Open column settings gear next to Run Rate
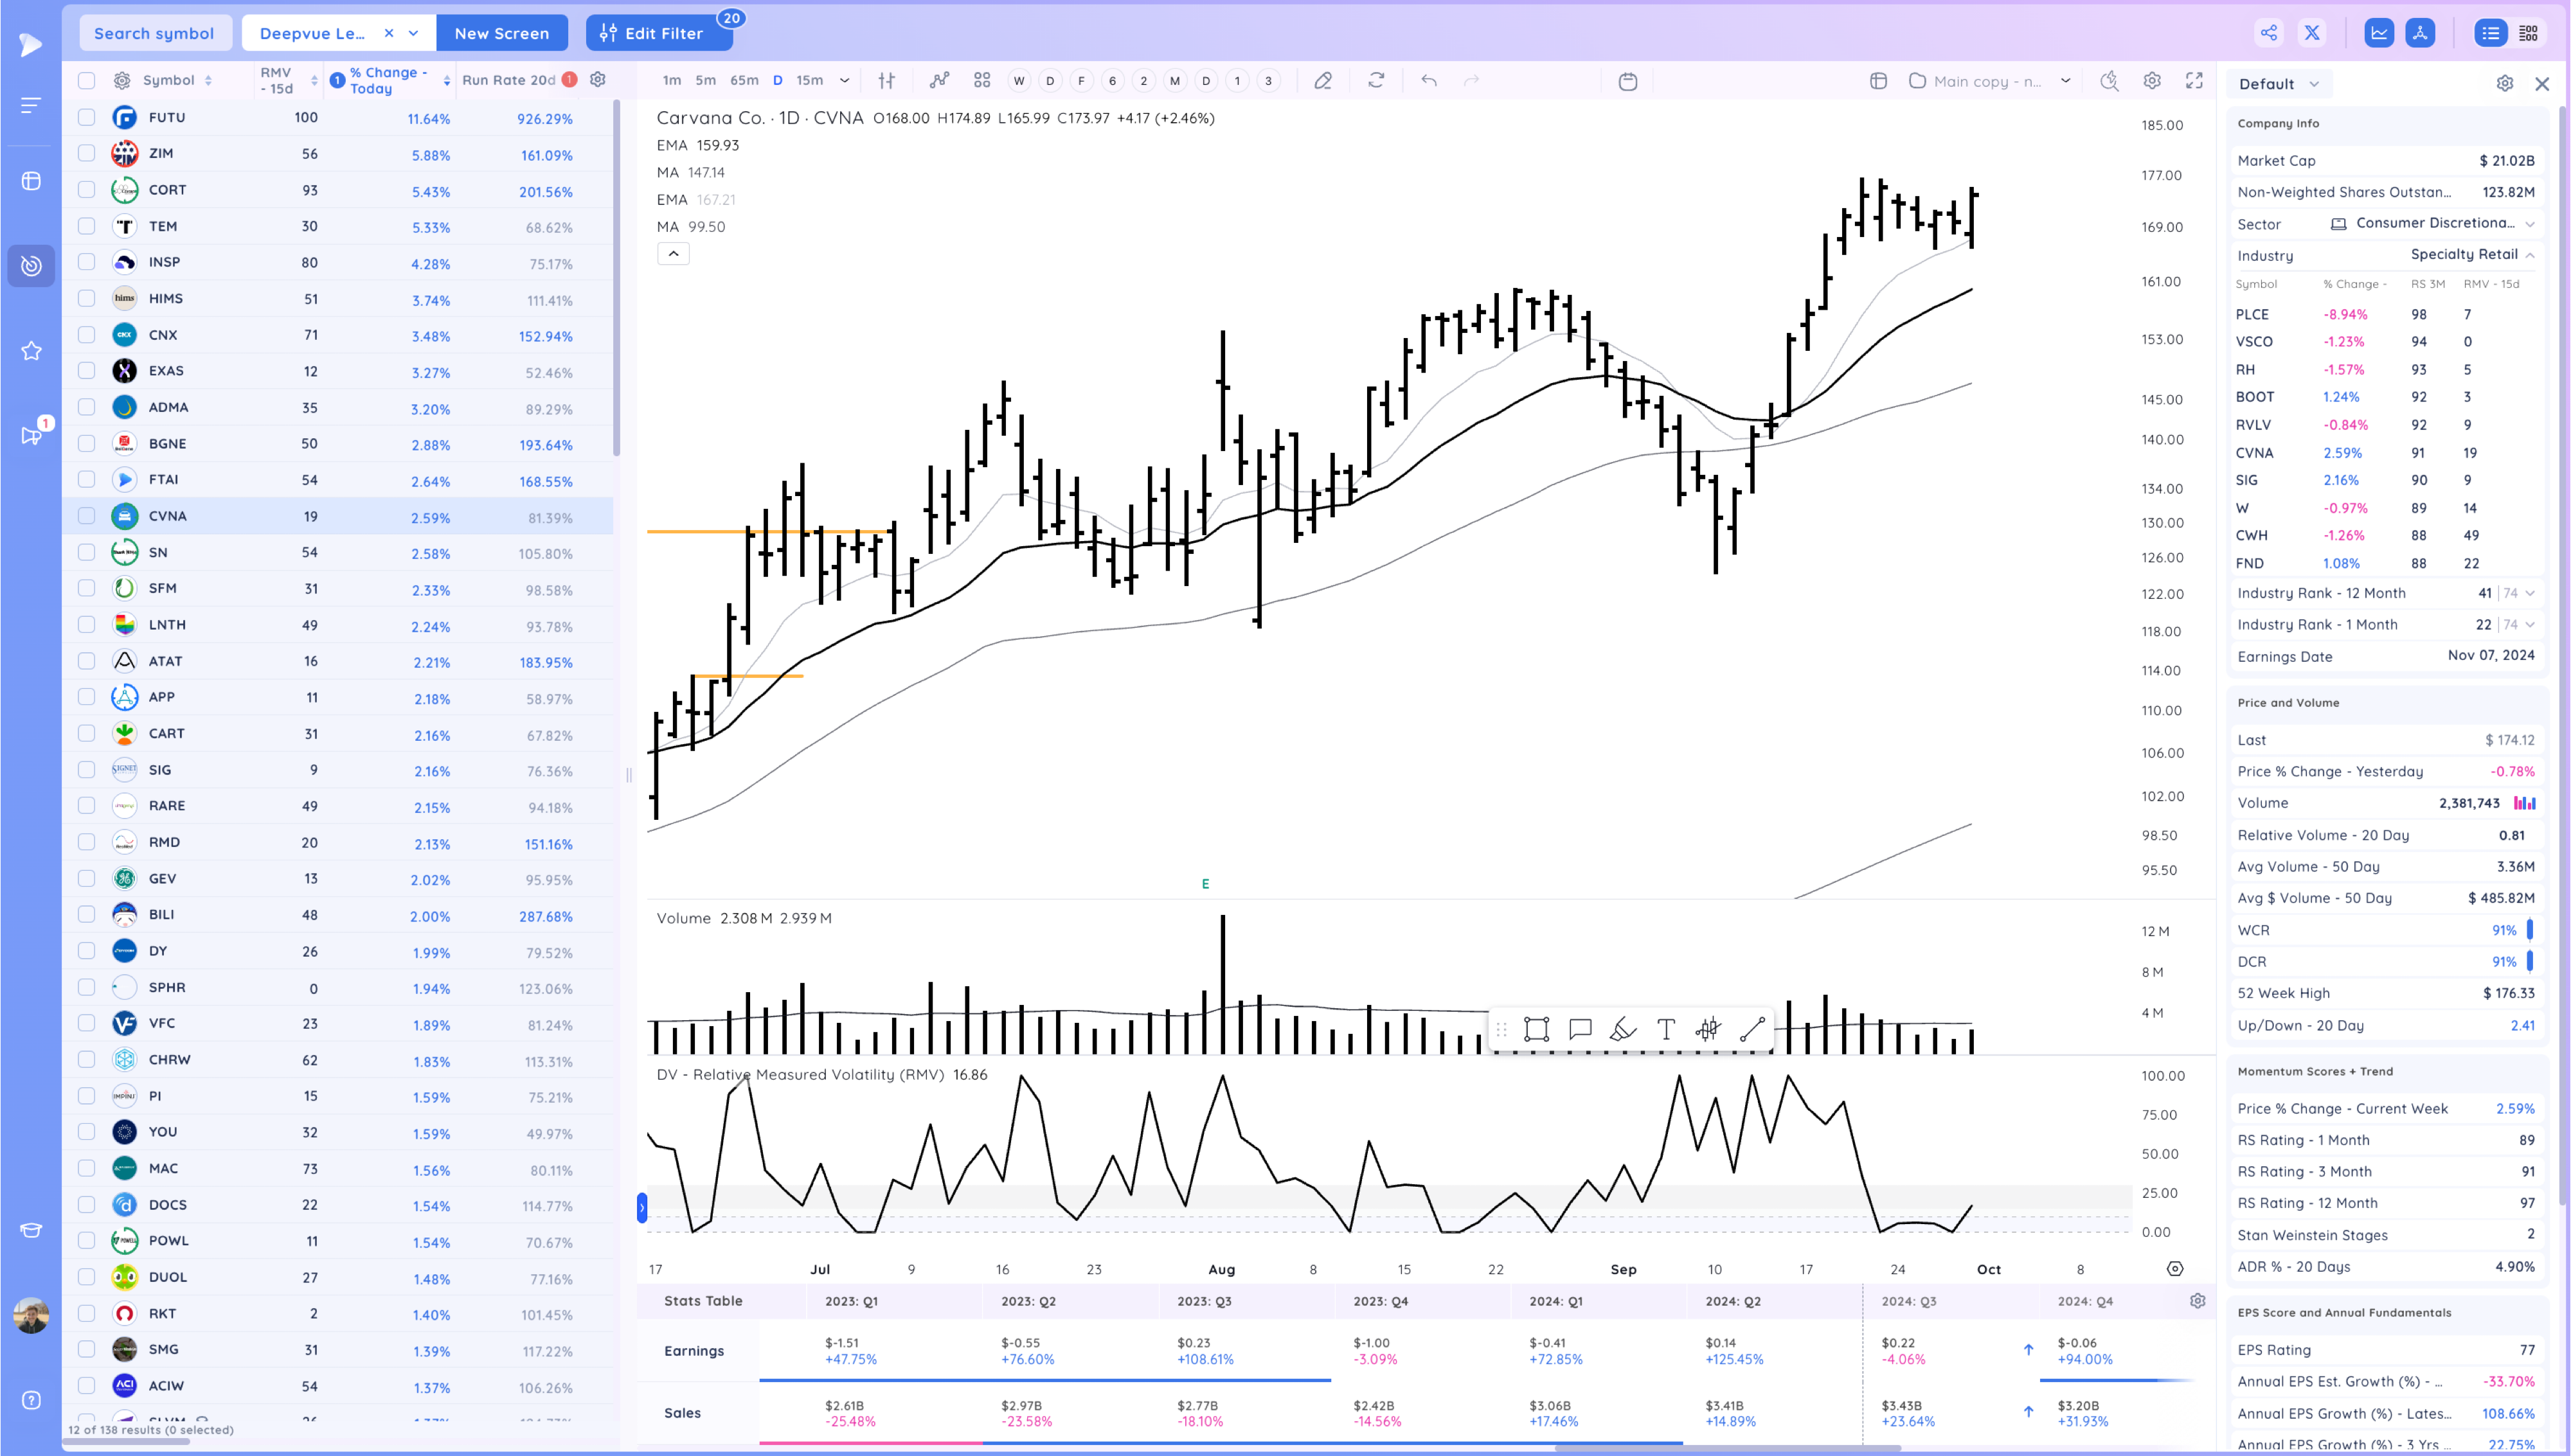Screen dimensions: 2571x1456 tap(598, 80)
